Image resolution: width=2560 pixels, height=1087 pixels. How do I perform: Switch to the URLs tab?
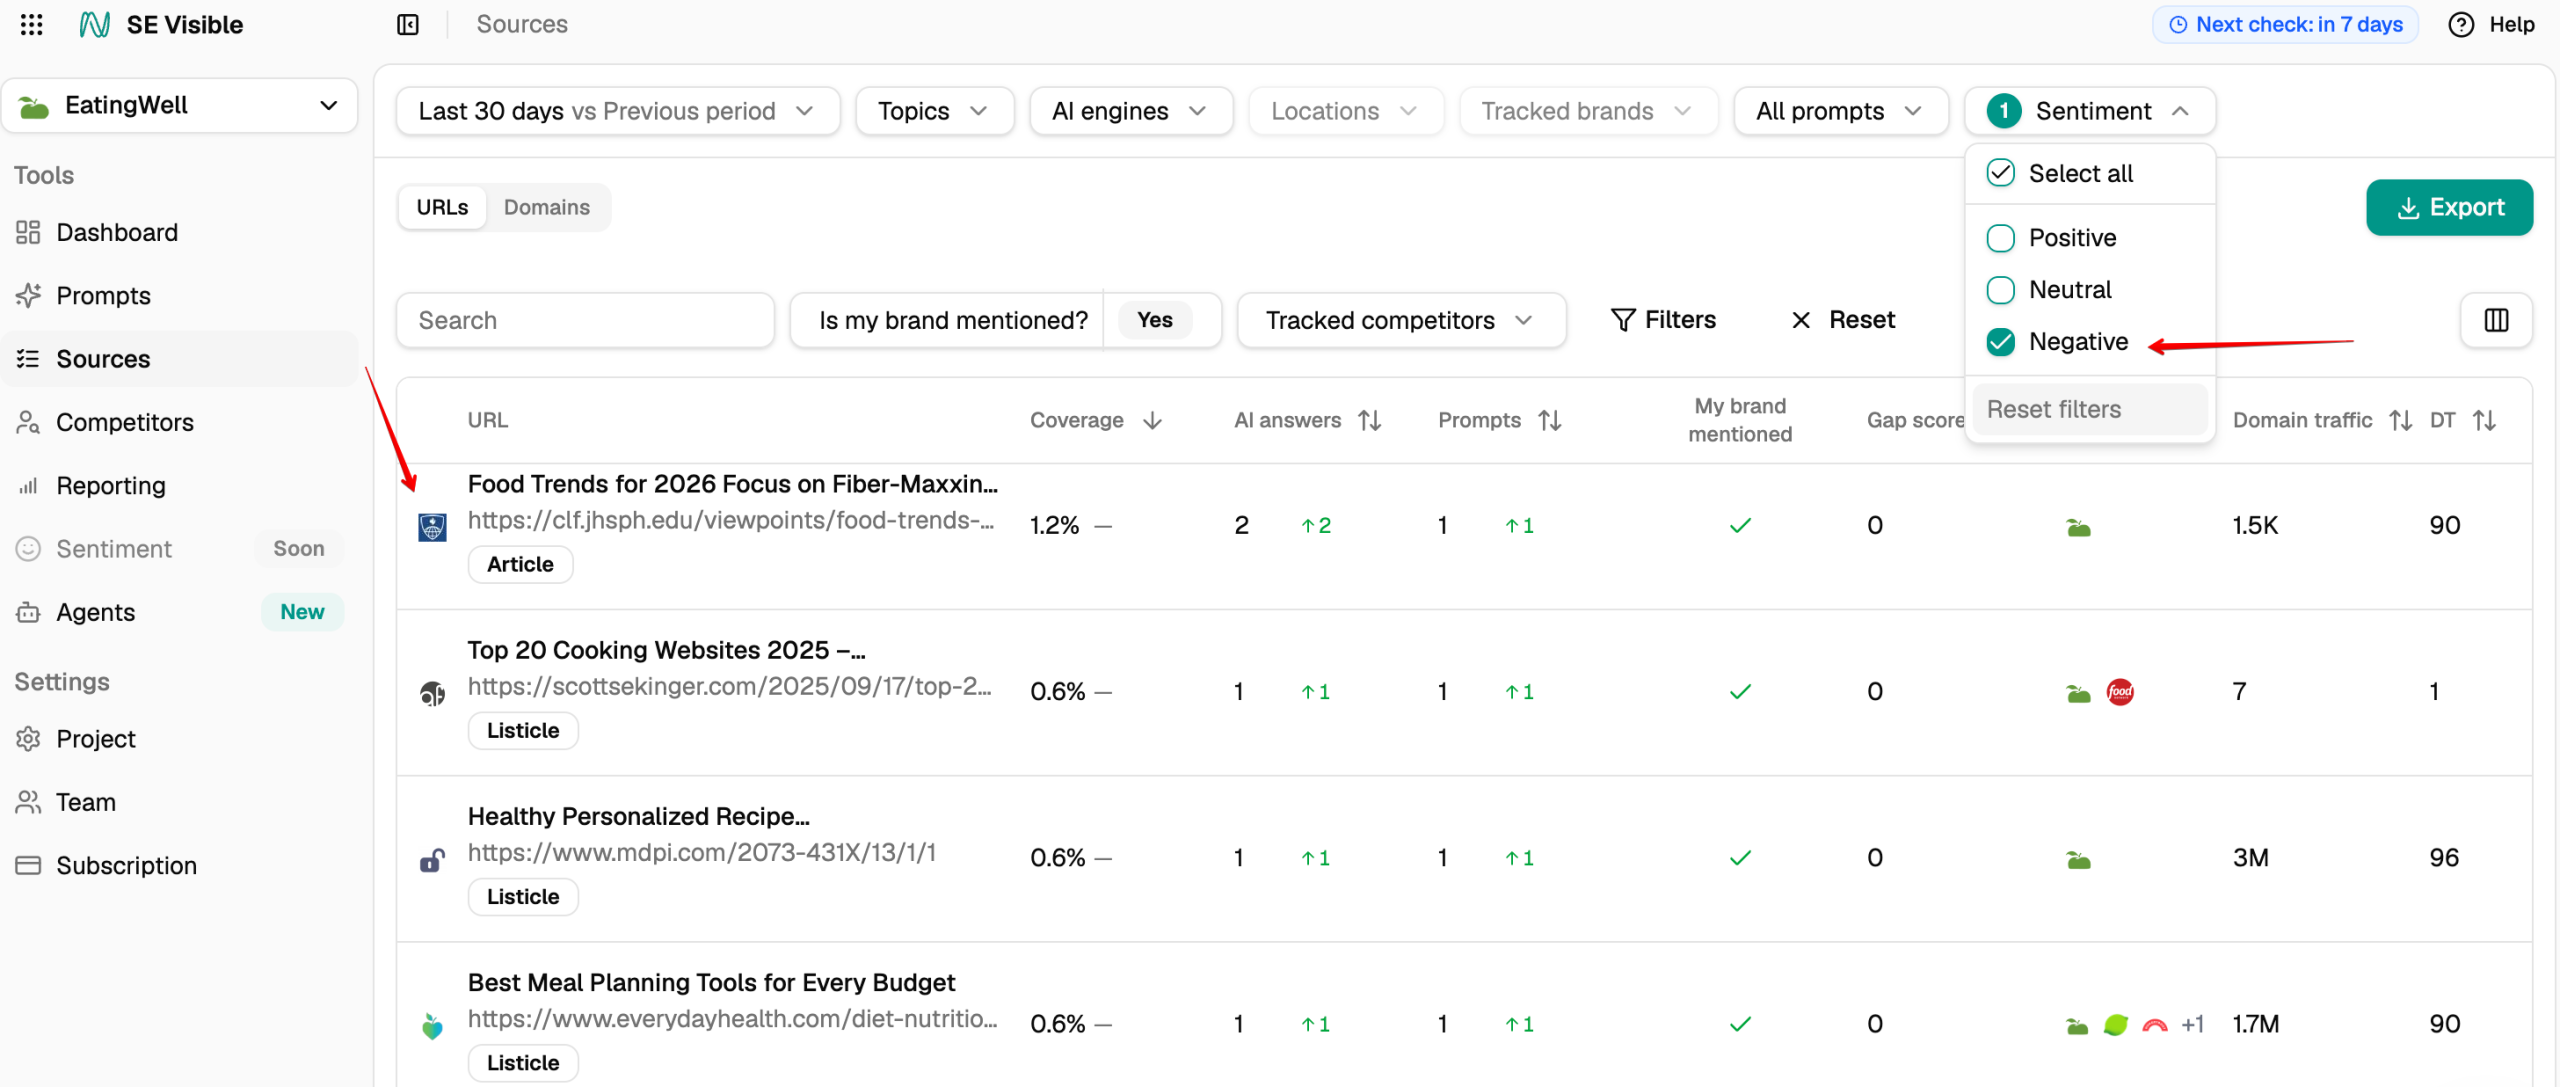[x=442, y=207]
